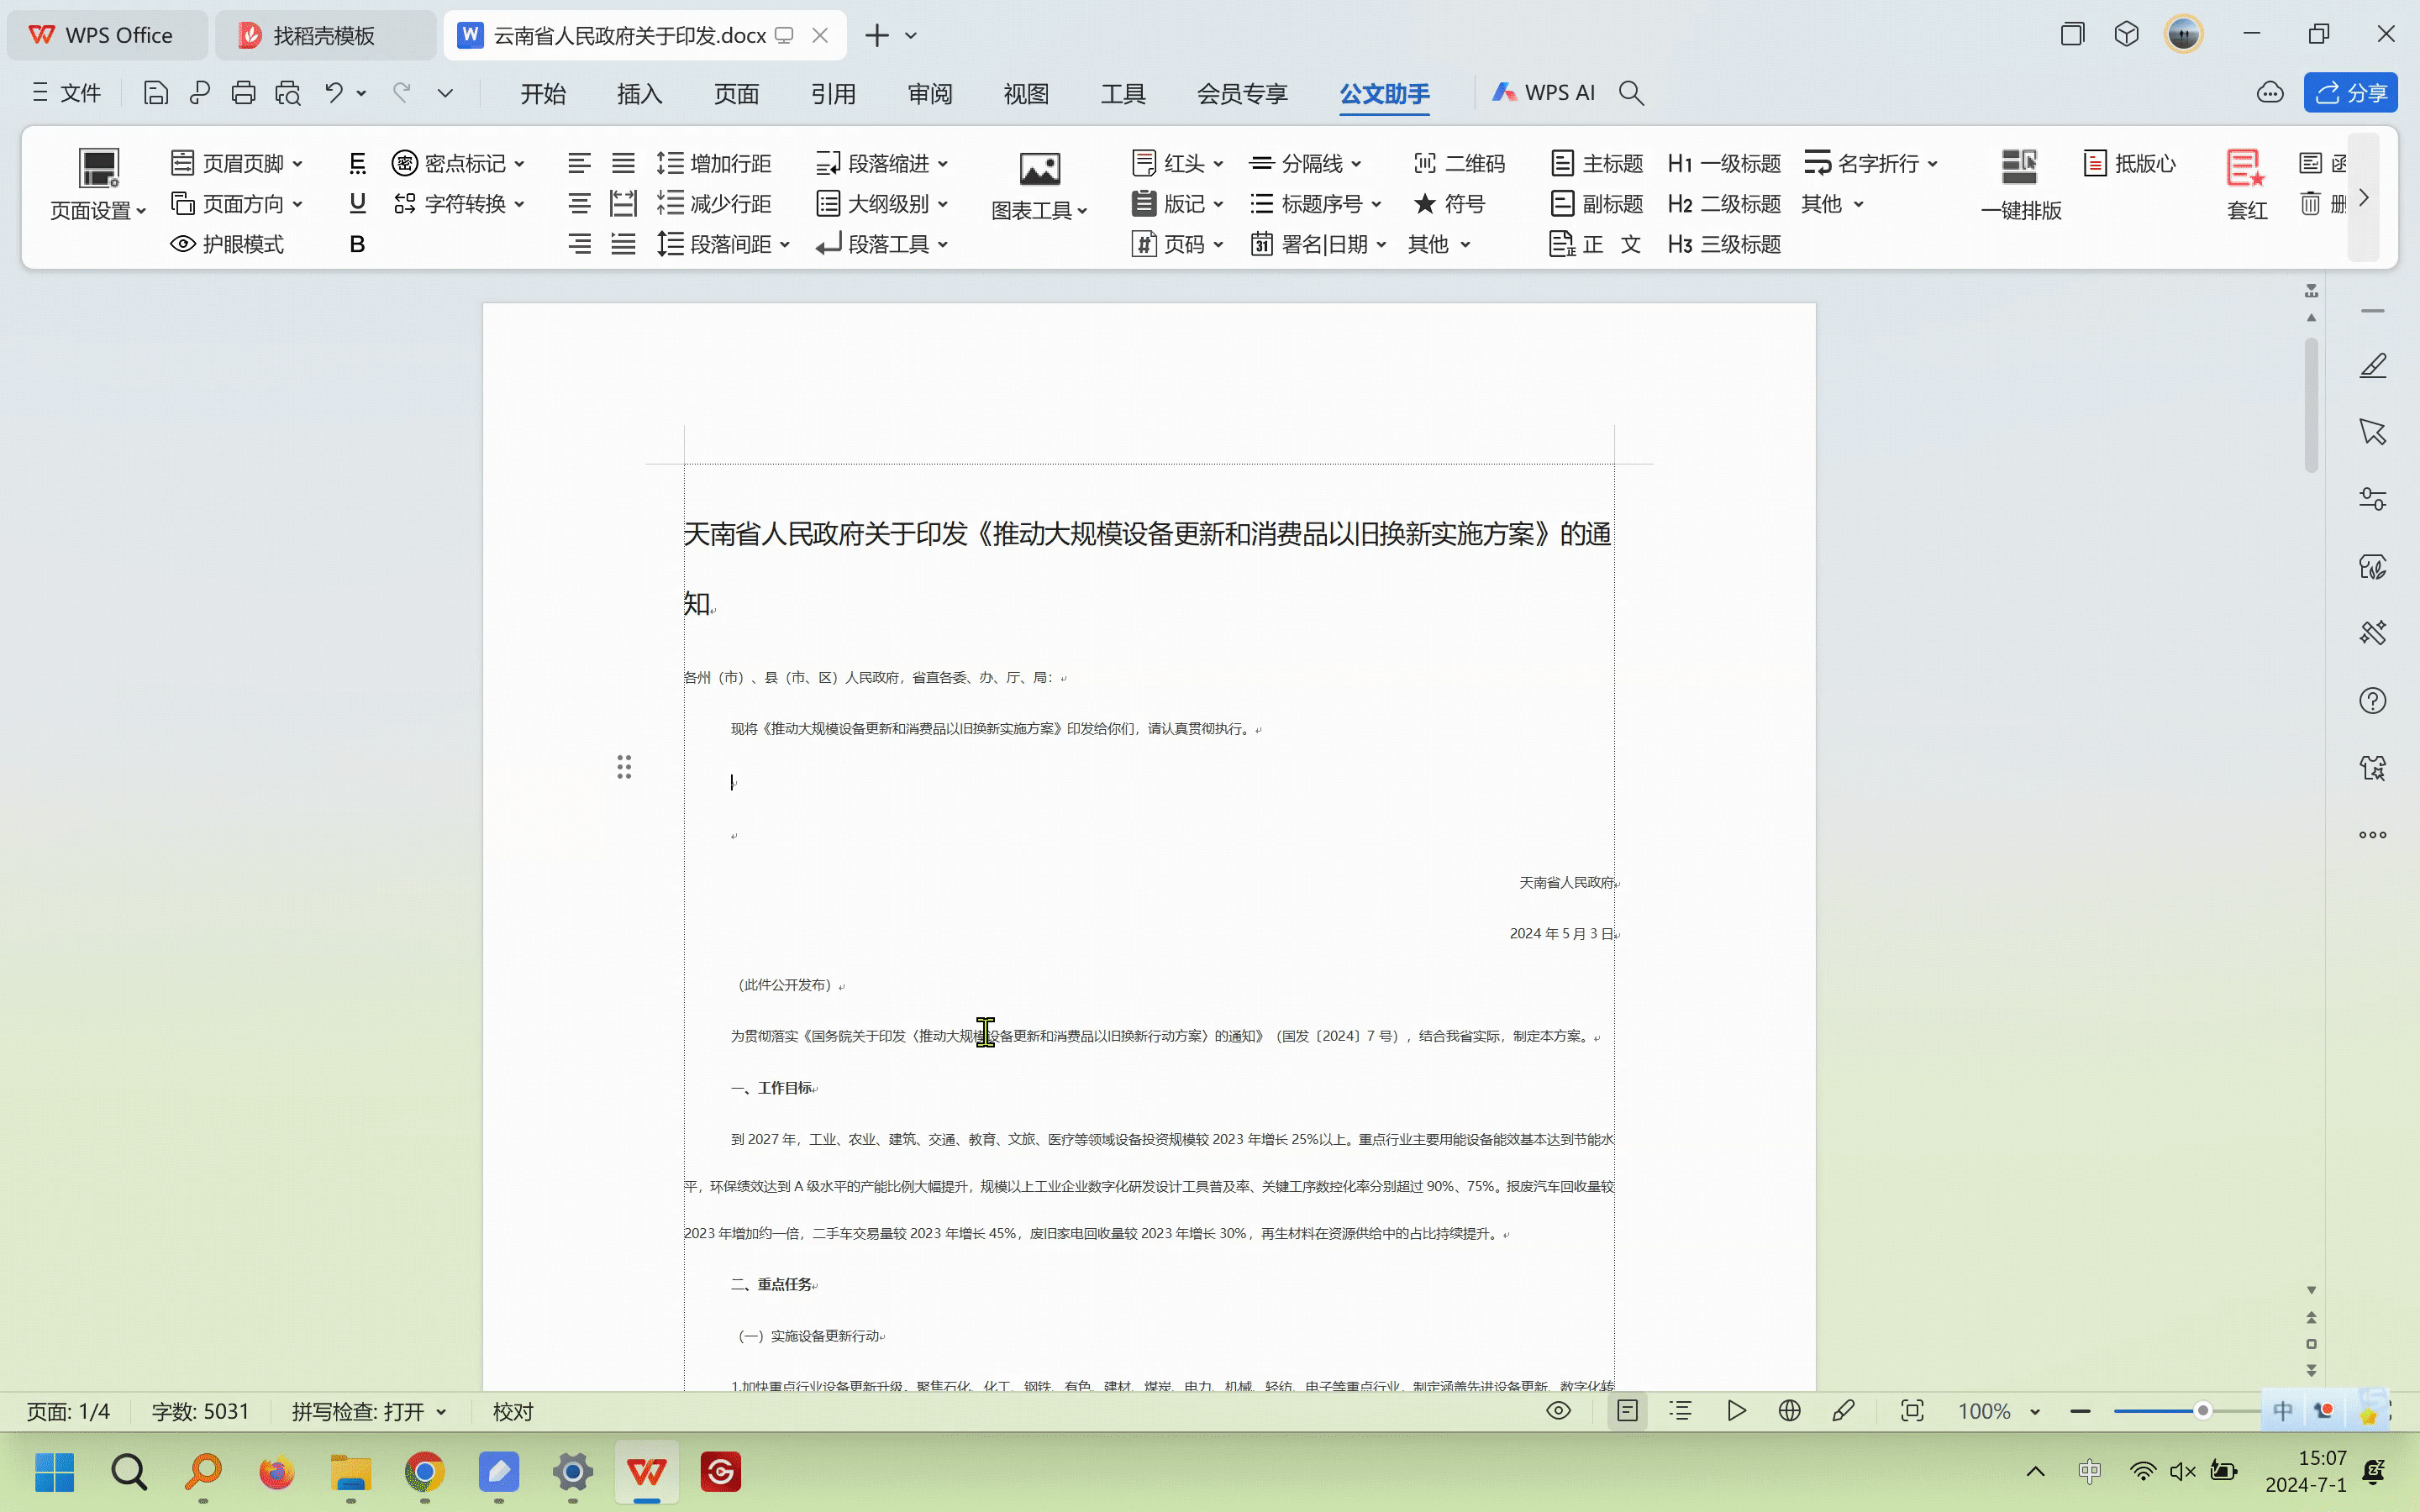Toggle bold B formatting
The width and height of the screenshot is (2420, 1512).
pos(357,244)
